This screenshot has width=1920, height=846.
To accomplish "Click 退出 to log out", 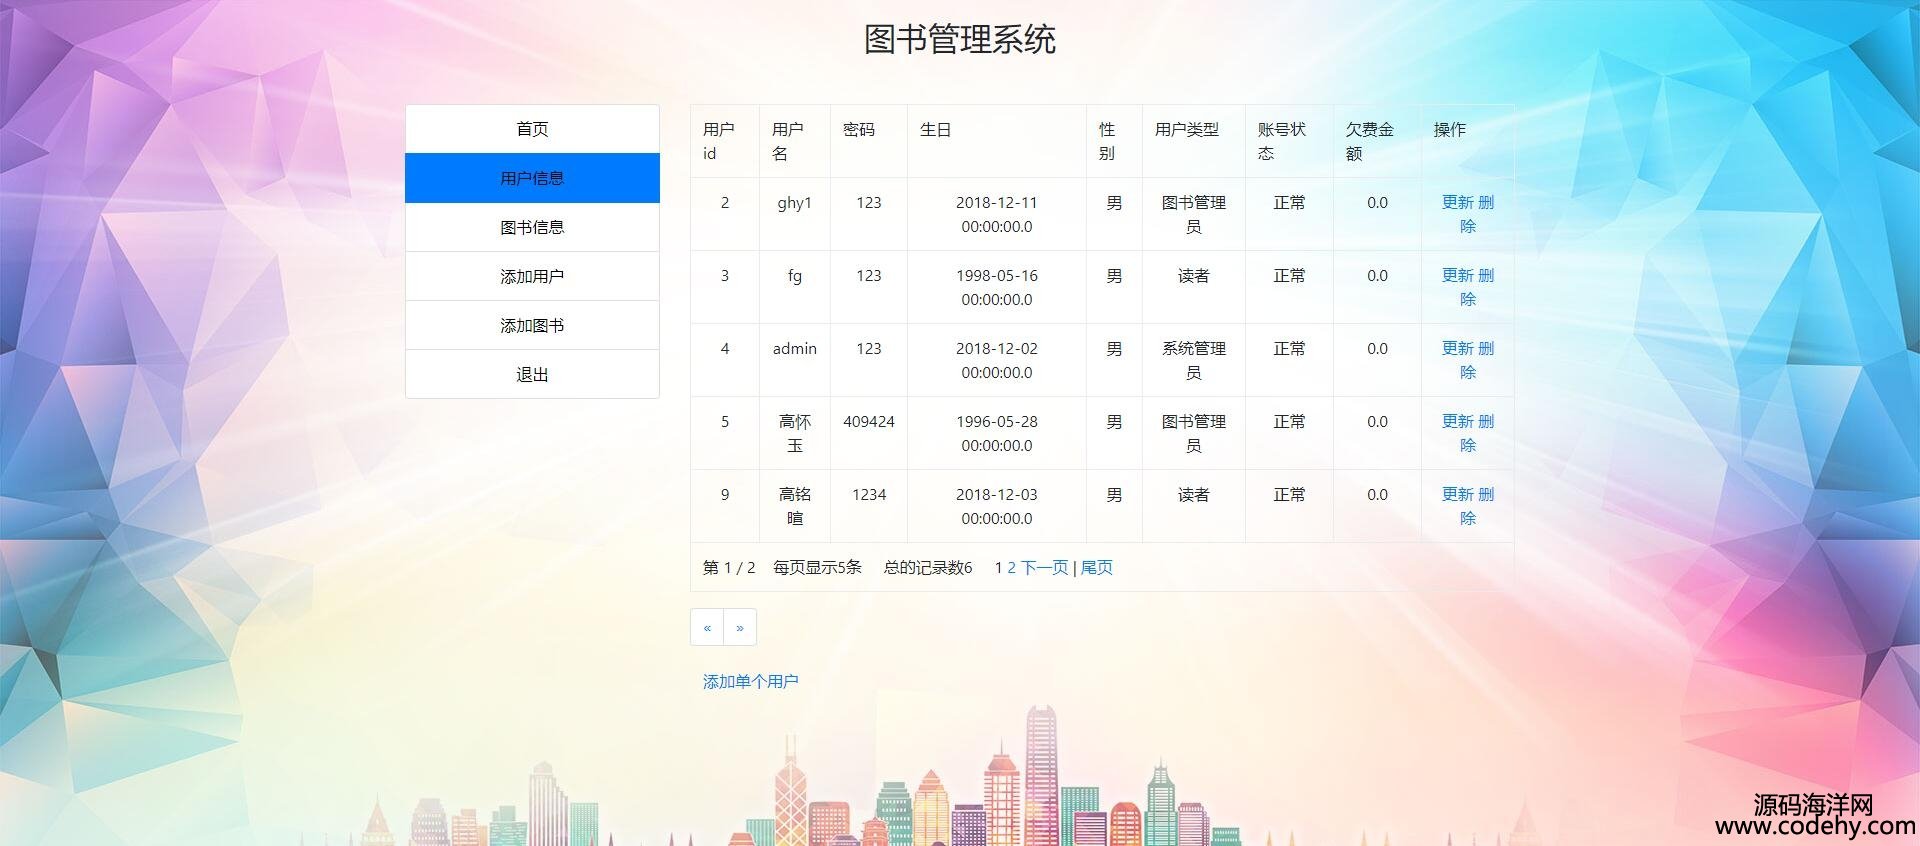I will (532, 374).
